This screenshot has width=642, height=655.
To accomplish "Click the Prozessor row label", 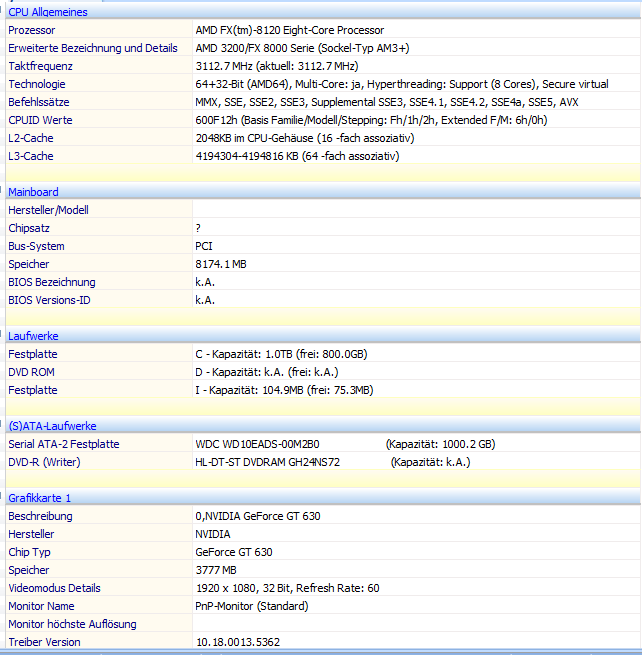I will click(31, 30).
